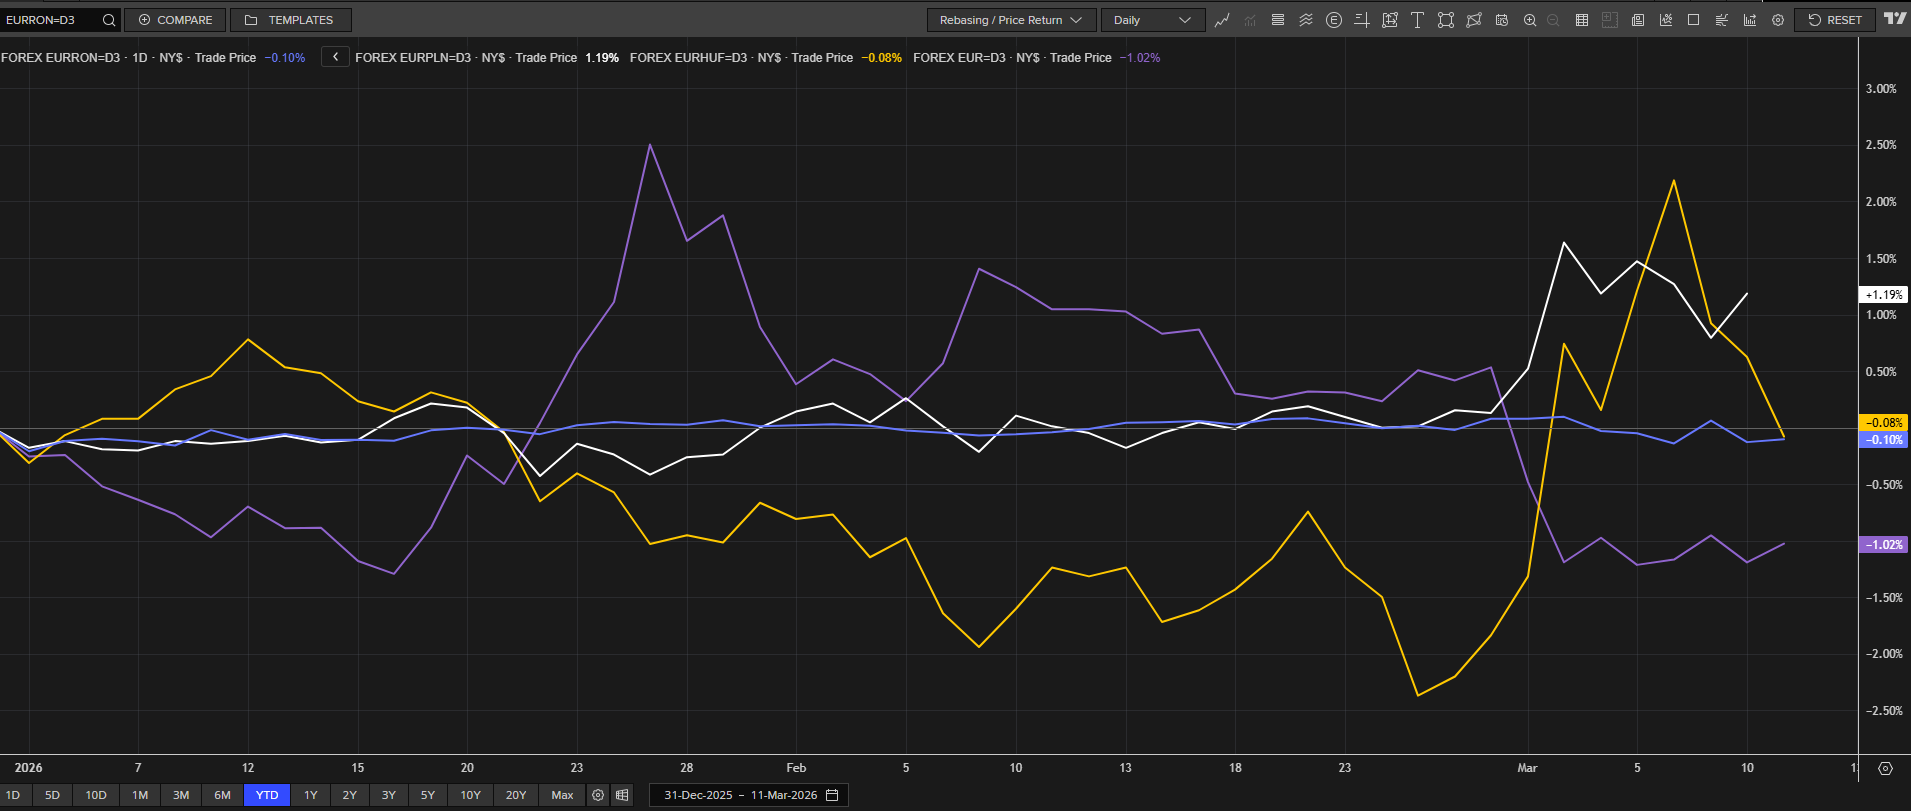This screenshot has width=1911, height=811.
Task: Toggle the 1Y time range
Action: [x=310, y=795]
